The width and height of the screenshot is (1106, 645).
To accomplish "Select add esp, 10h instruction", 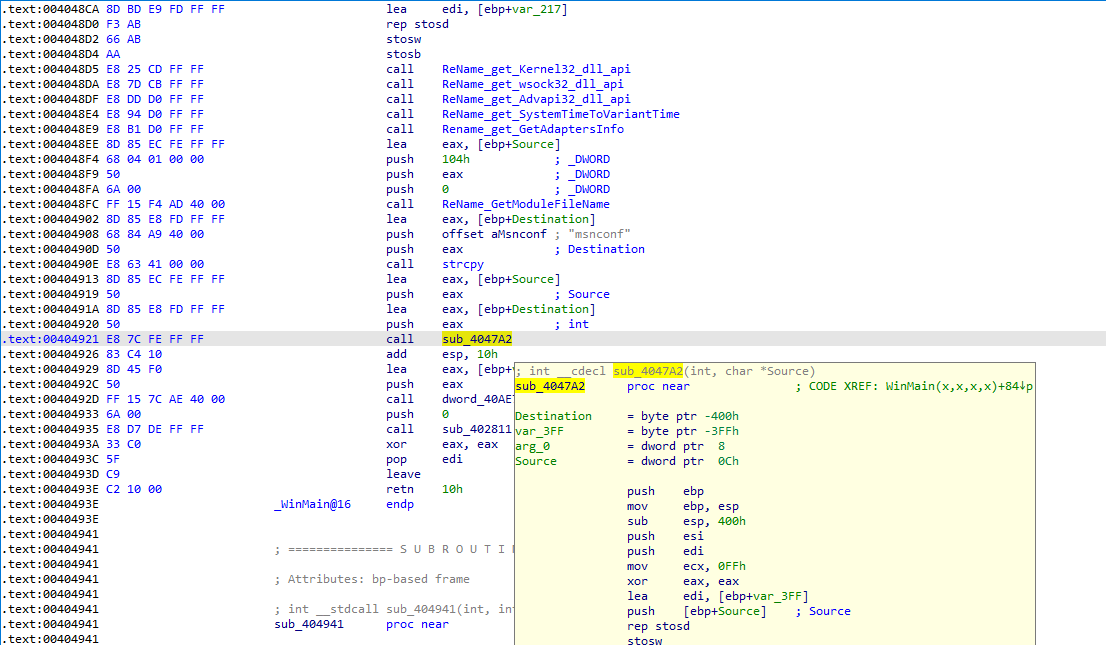I will coord(442,354).
